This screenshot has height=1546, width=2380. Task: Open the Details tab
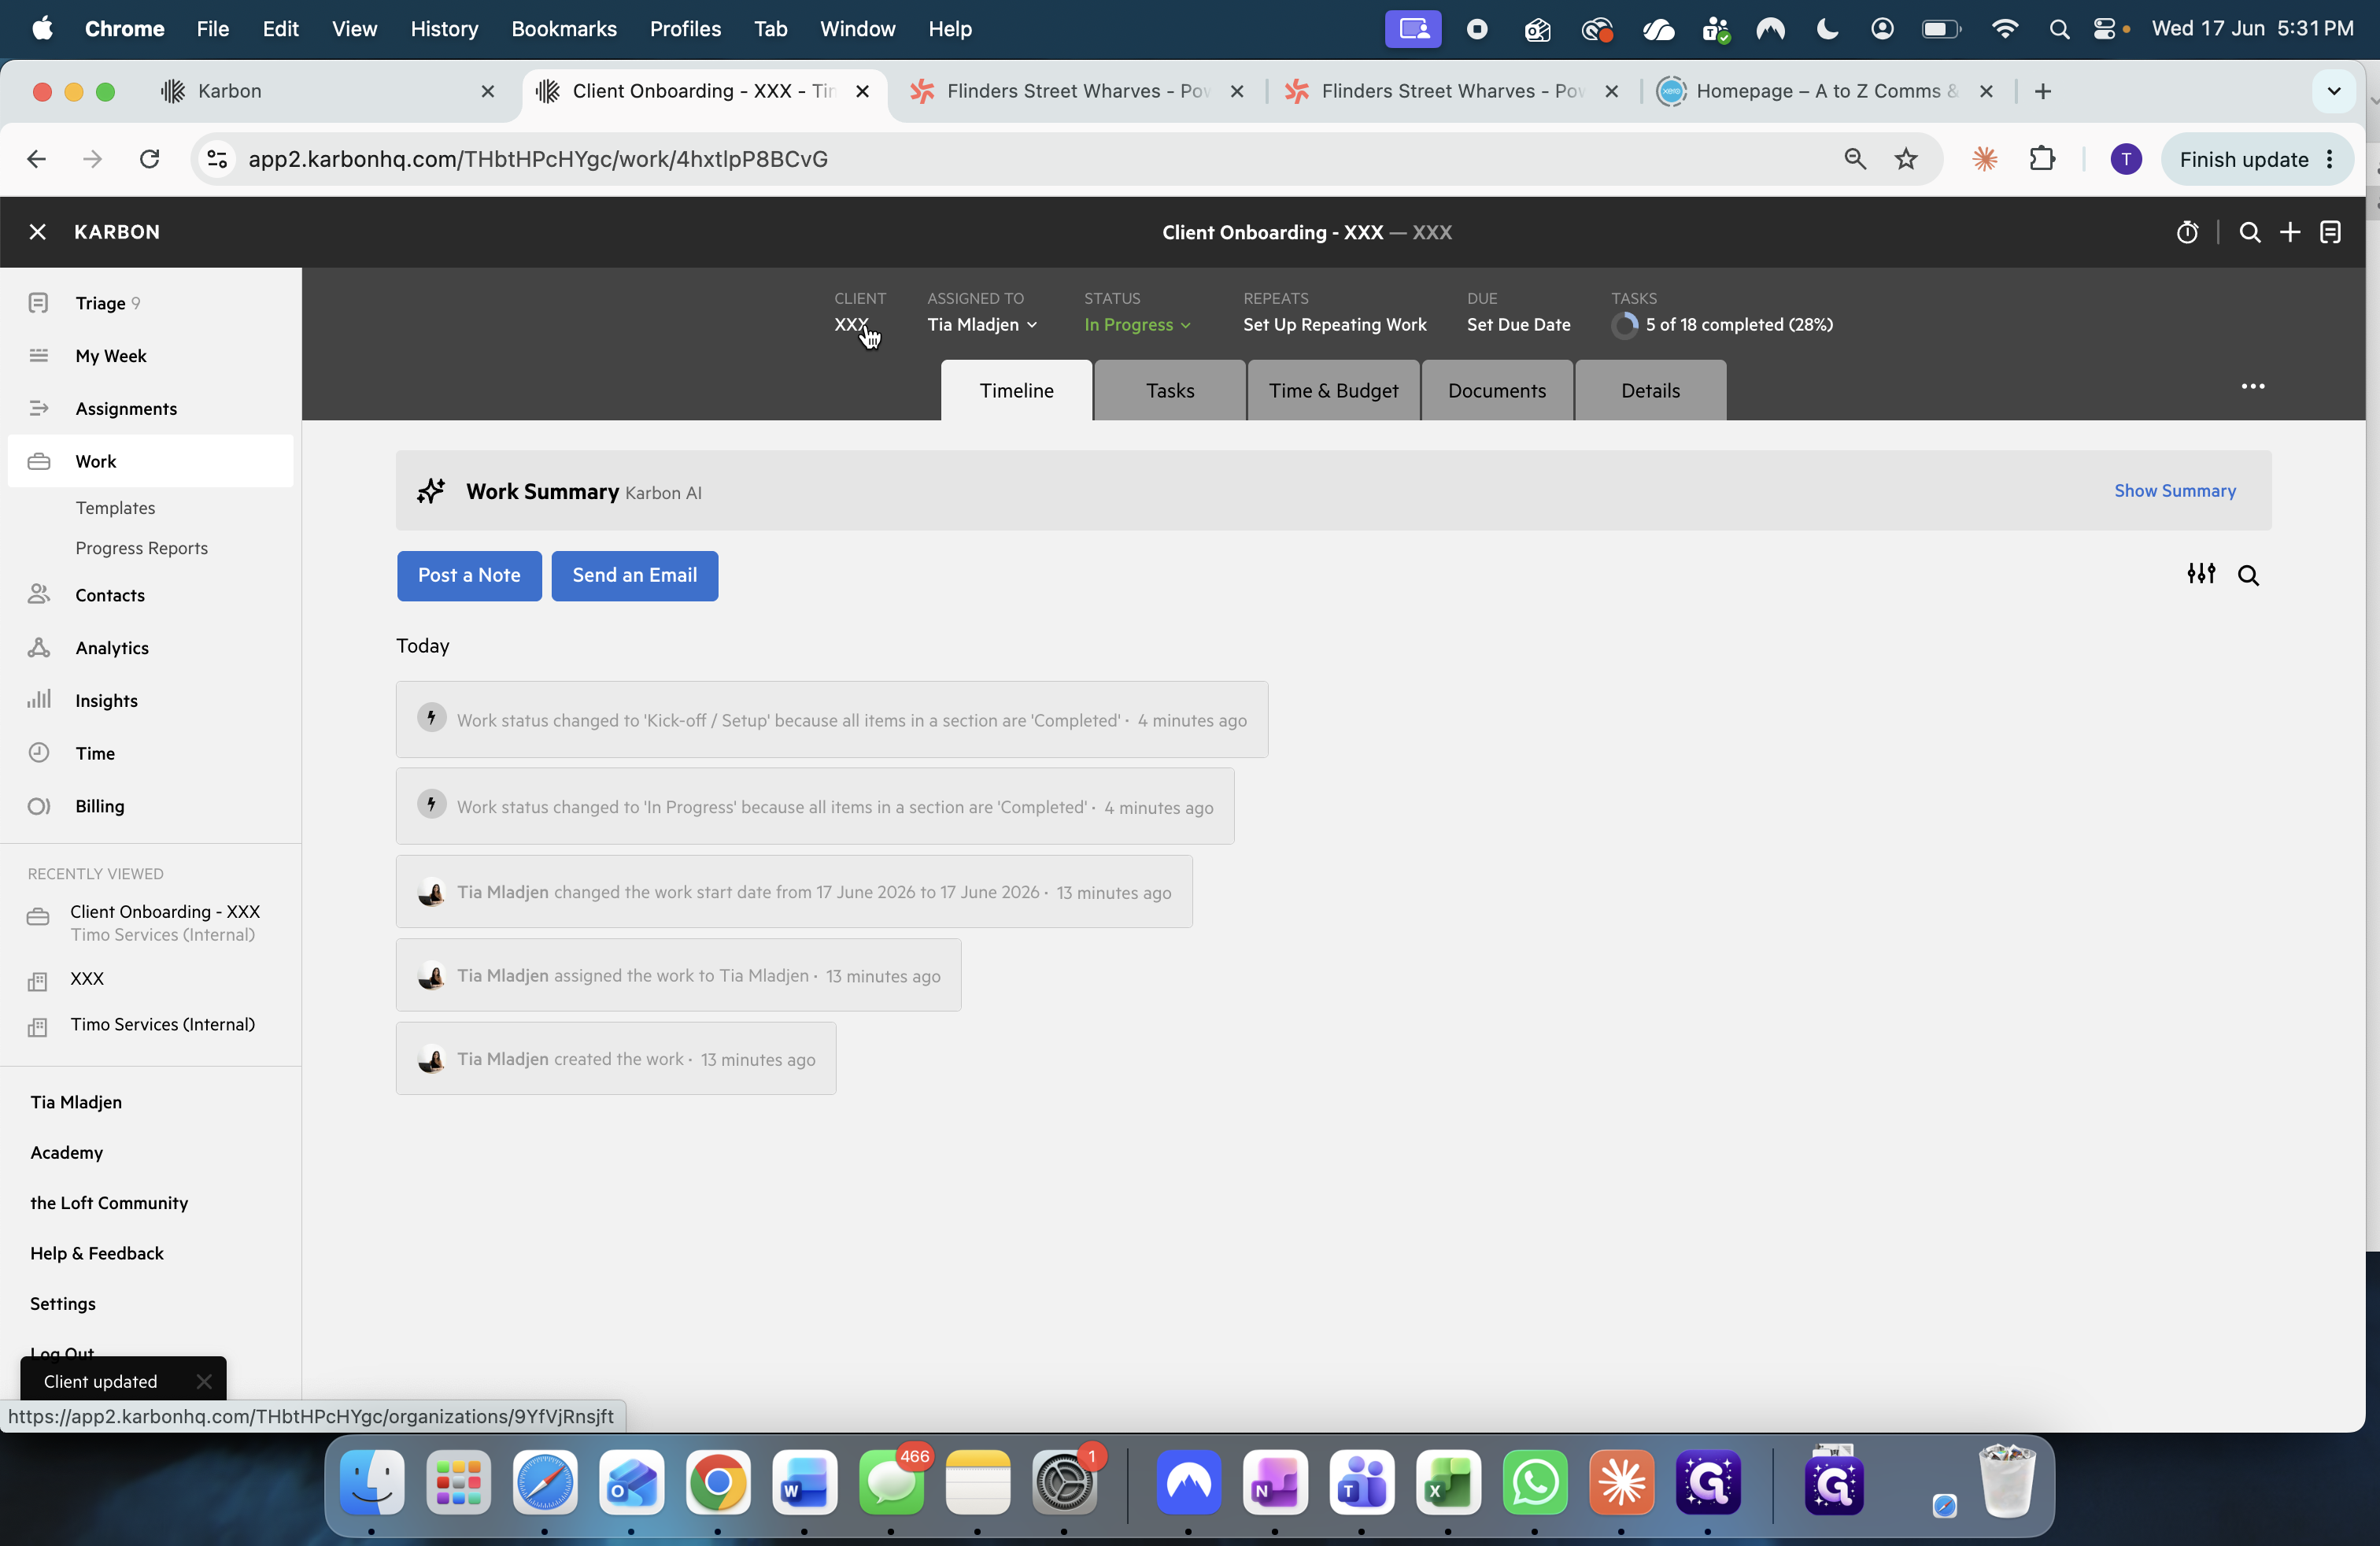point(1650,390)
